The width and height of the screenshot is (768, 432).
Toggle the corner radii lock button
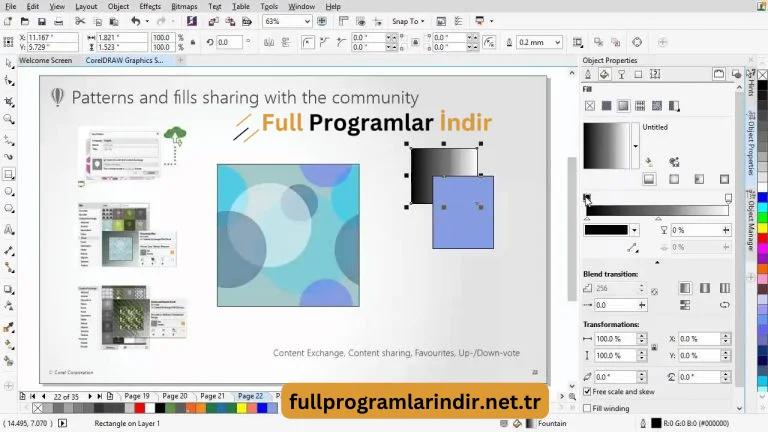tap(415, 42)
